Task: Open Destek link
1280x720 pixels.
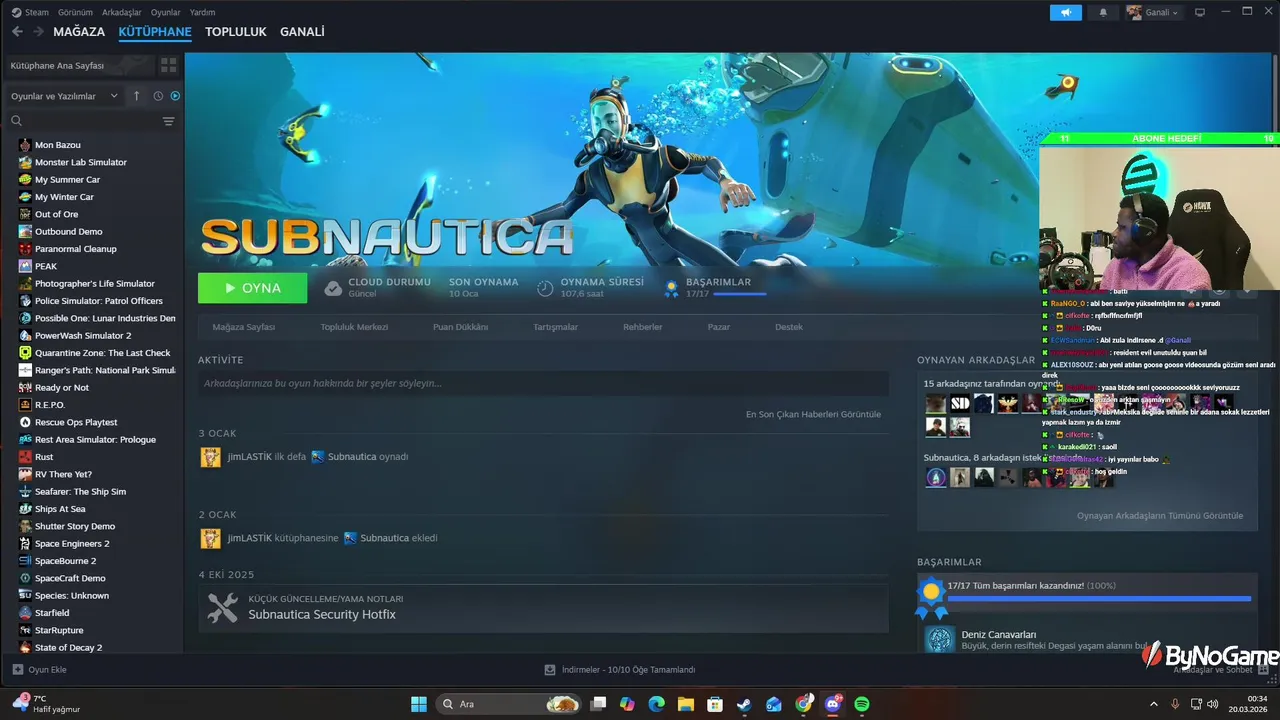Action: coord(789,327)
